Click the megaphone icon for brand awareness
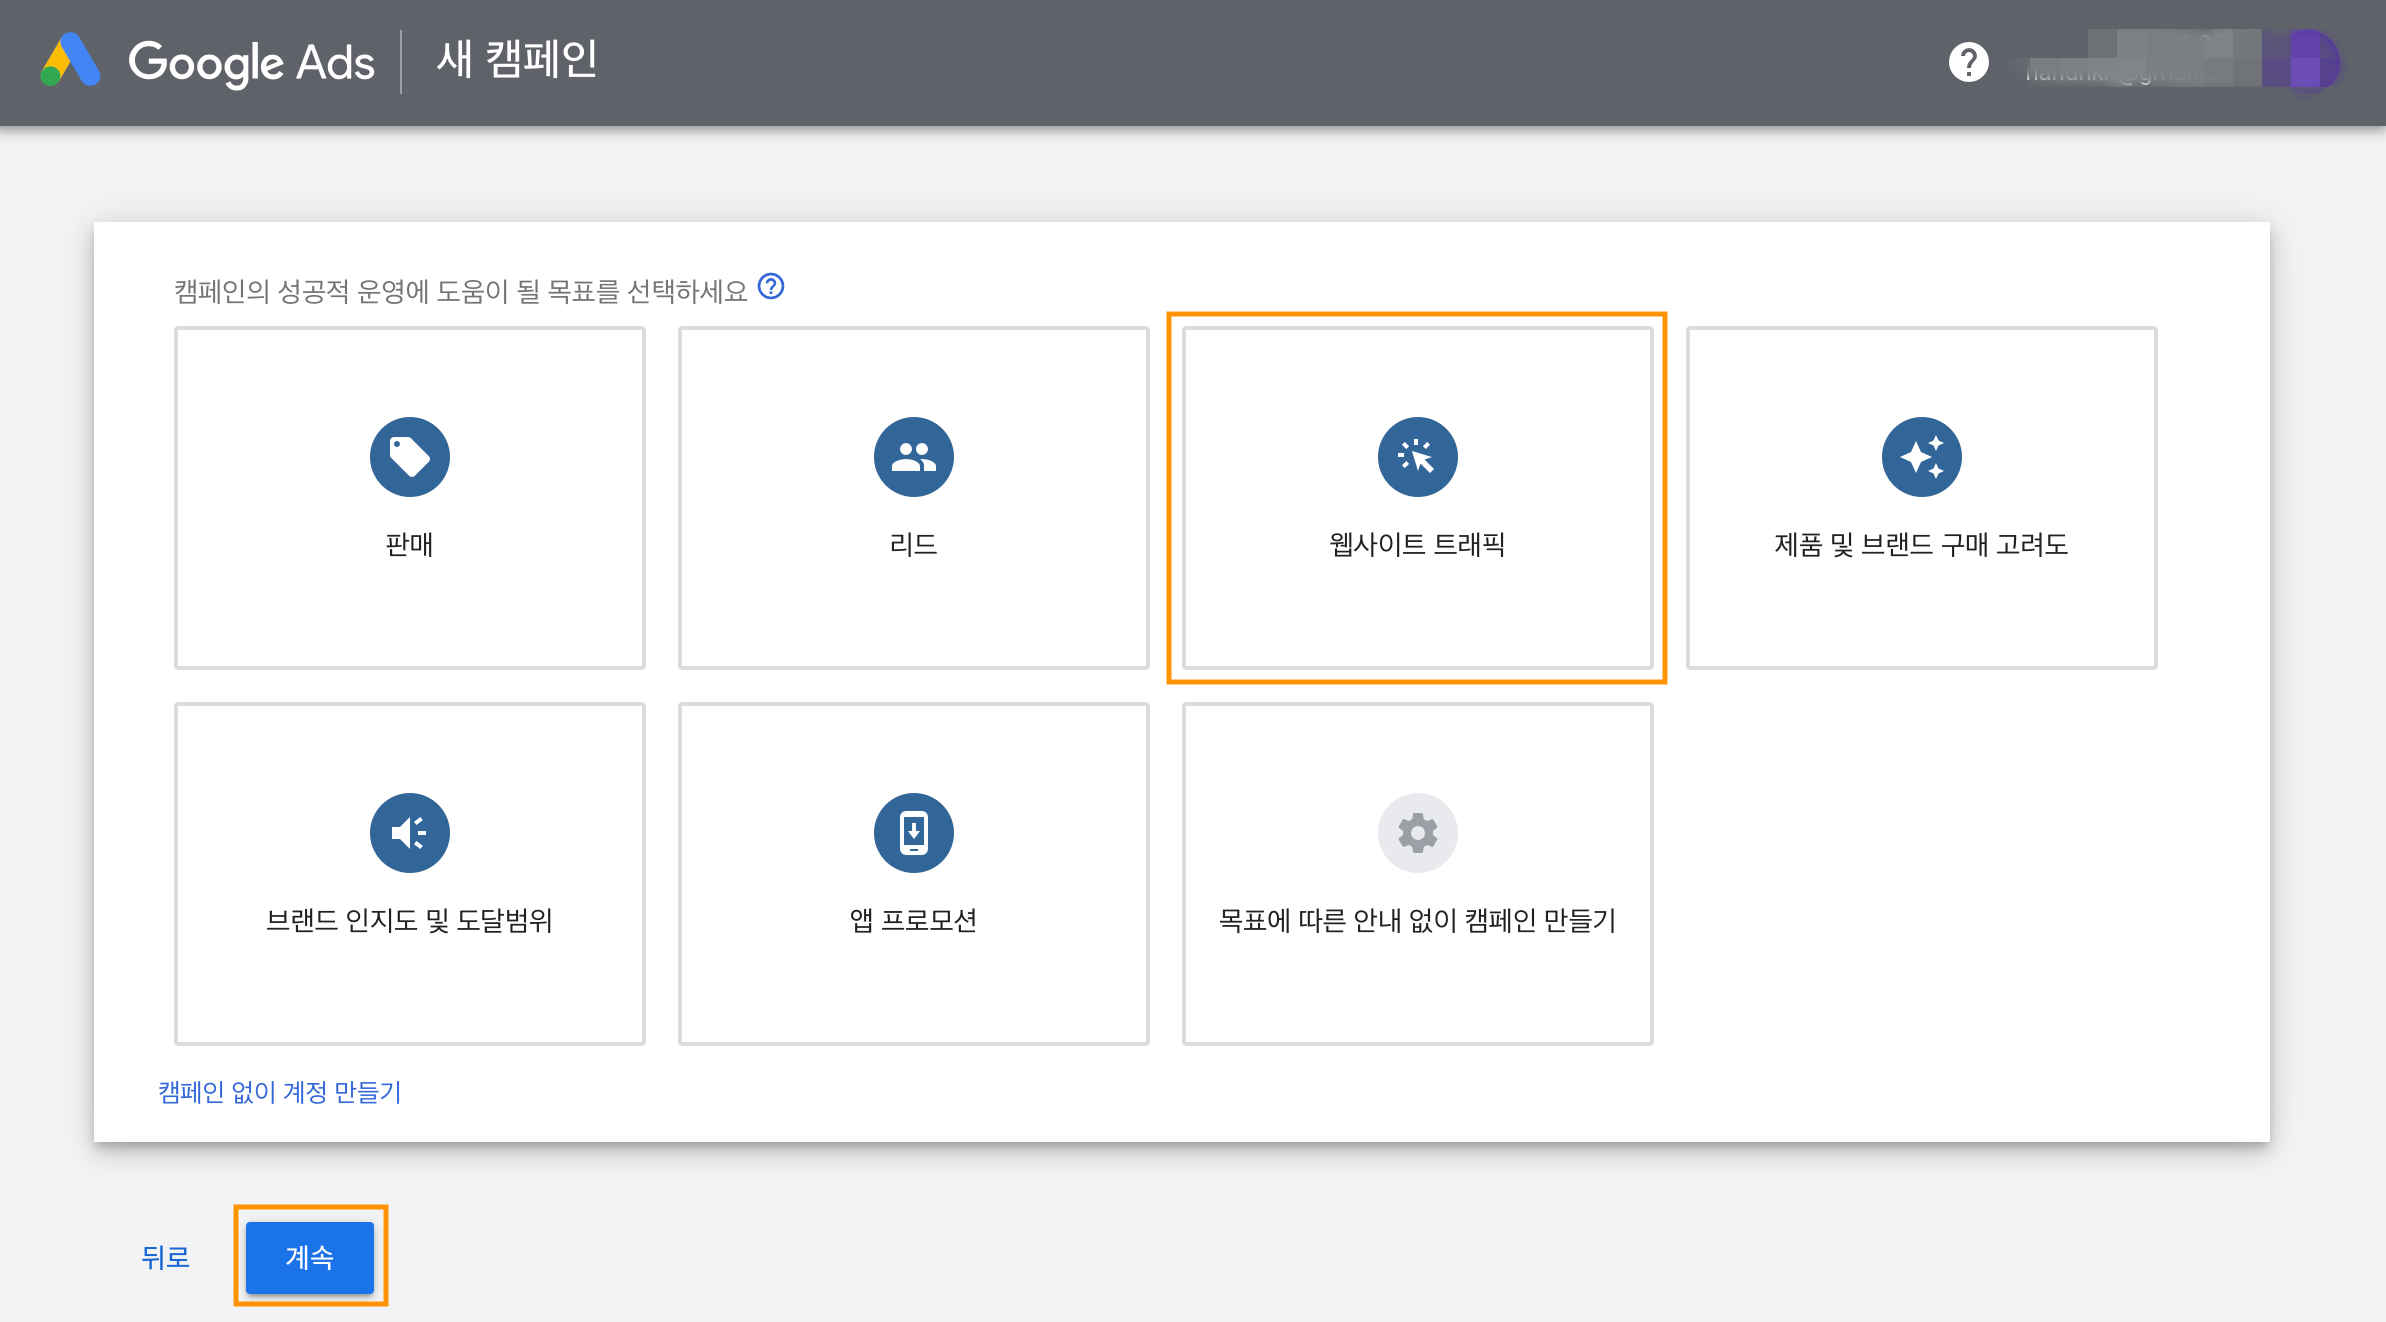The height and width of the screenshot is (1322, 2386). pyautogui.click(x=409, y=833)
